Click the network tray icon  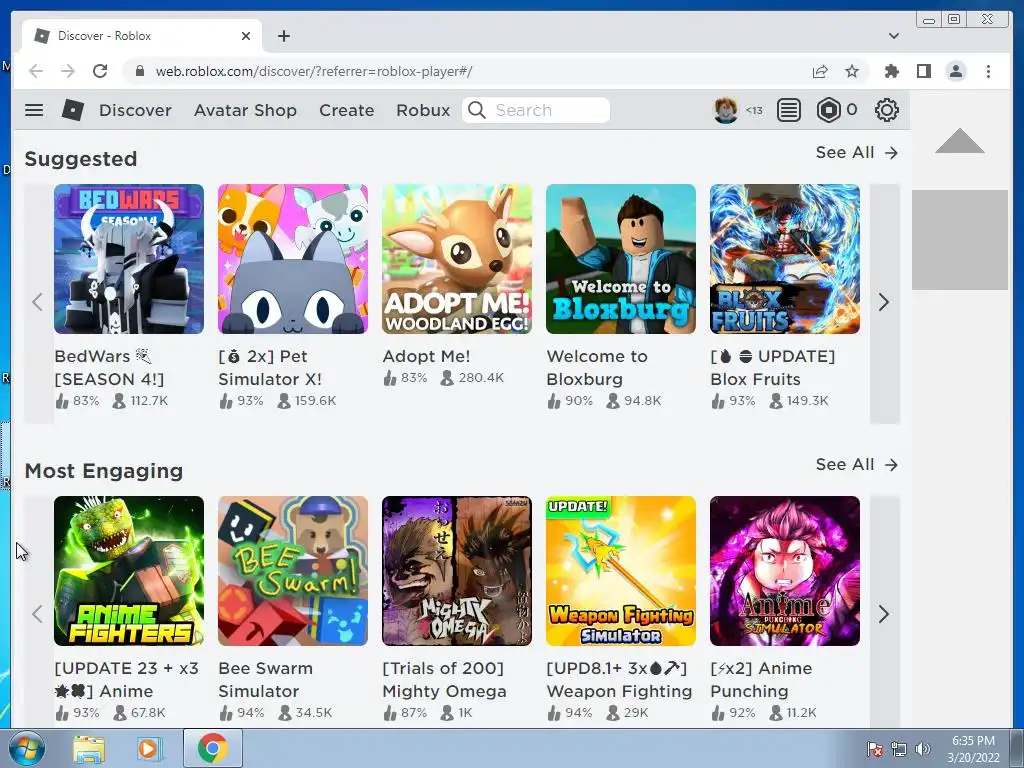[x=899, y=749]
